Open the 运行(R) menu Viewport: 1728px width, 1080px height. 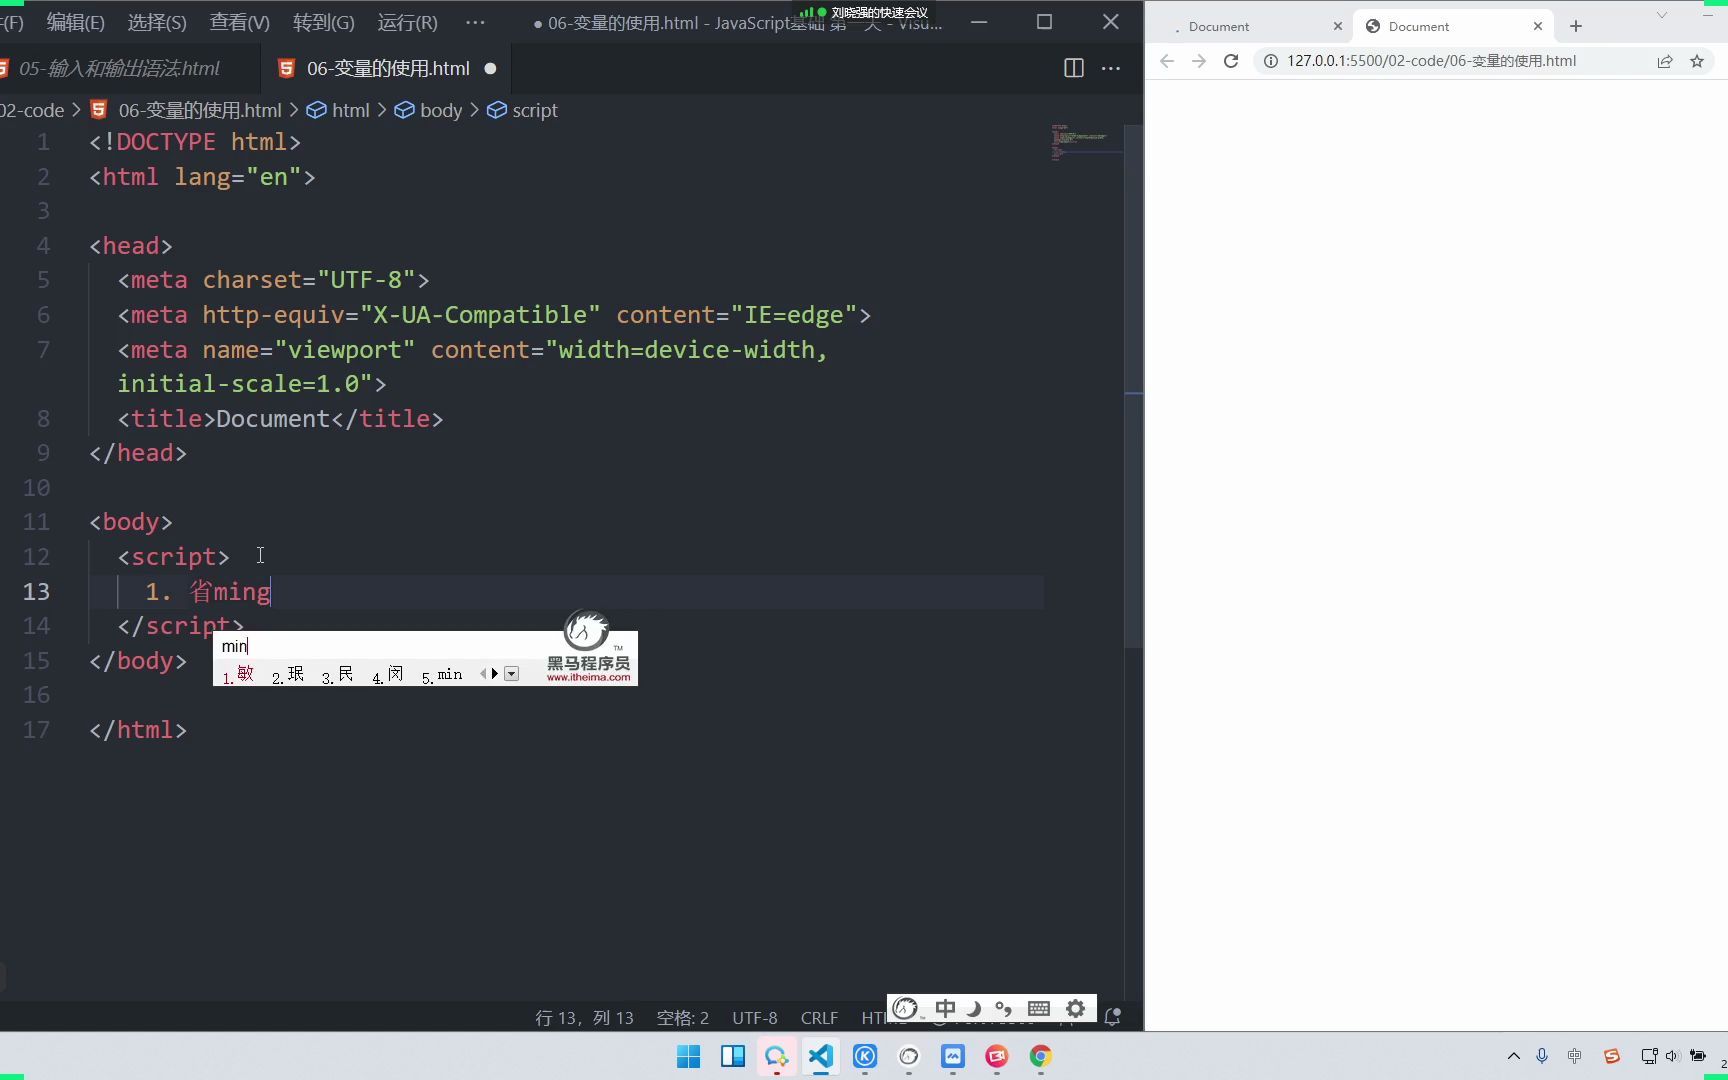[407, 22]
